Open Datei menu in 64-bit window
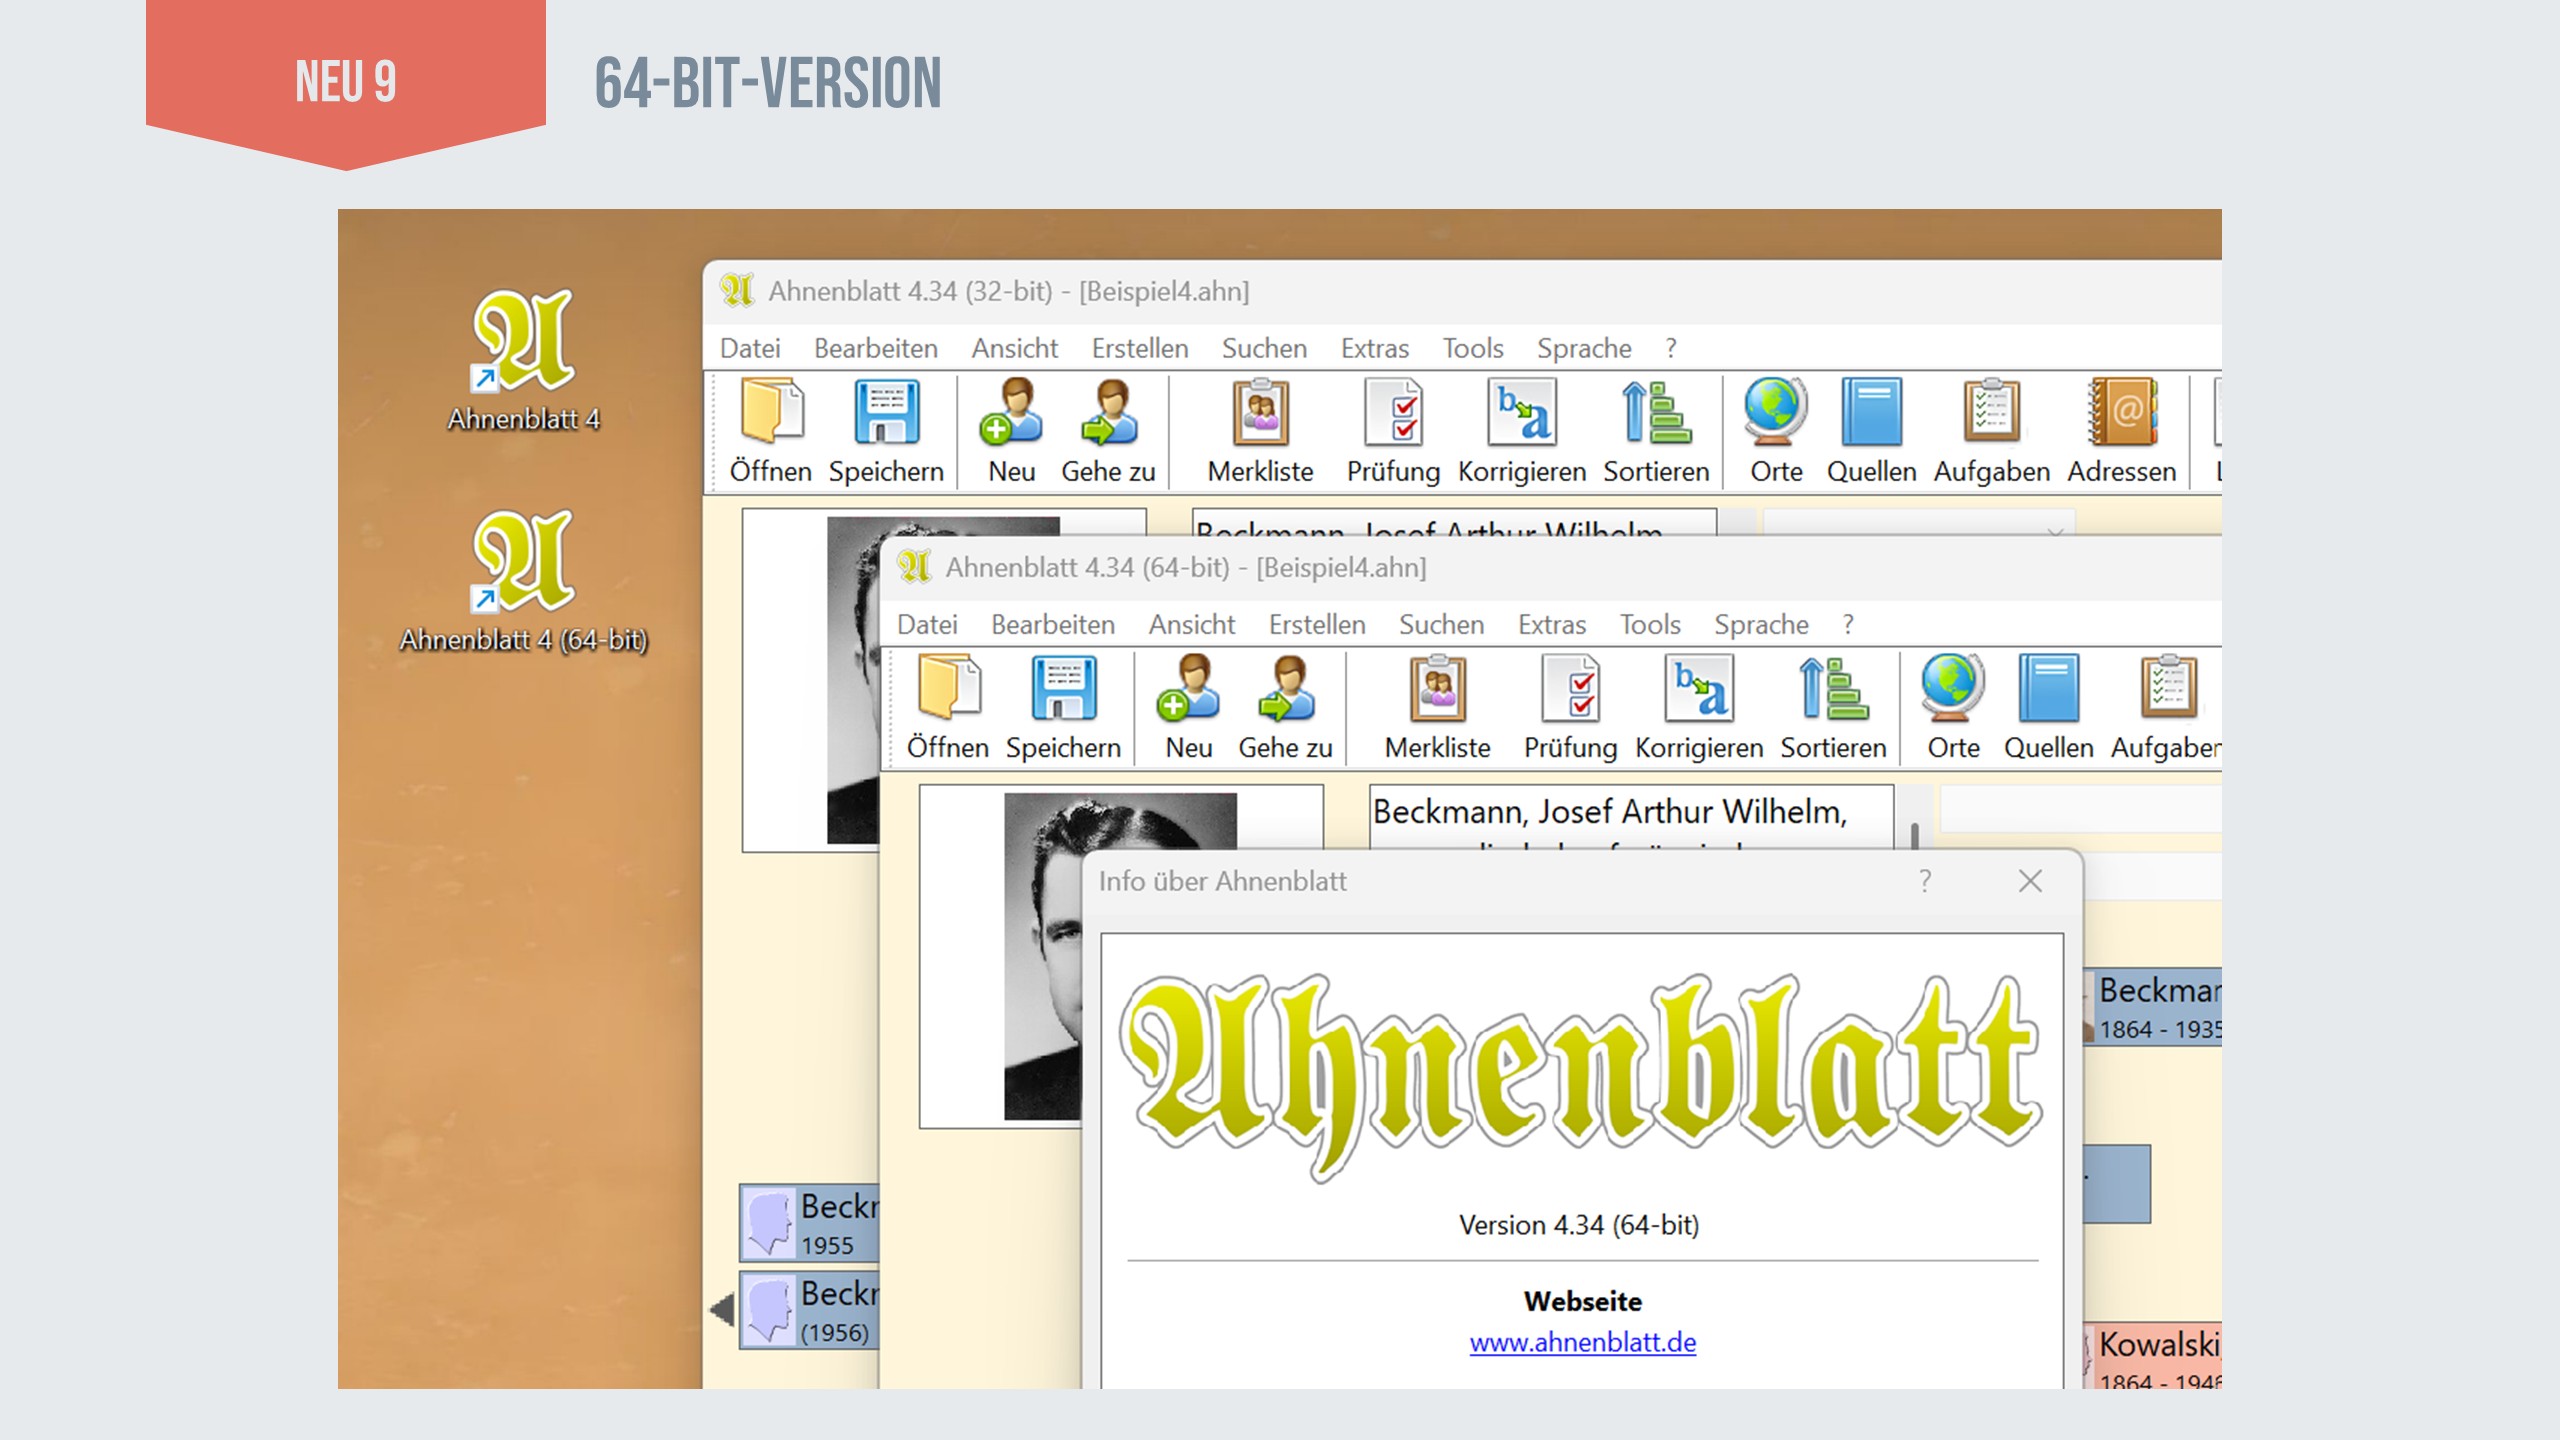This screenshot has height=1440, width=2560. click(927, 625)
